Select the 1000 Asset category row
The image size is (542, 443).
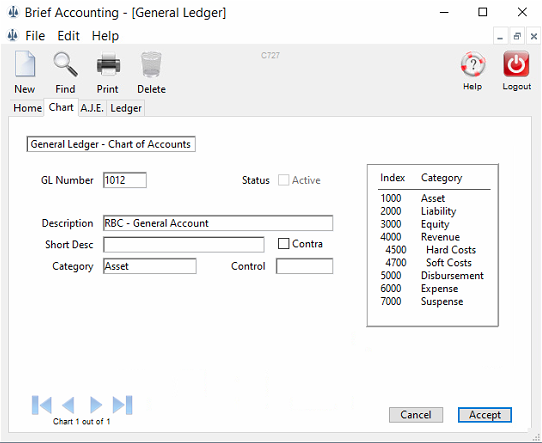[413, 198]
